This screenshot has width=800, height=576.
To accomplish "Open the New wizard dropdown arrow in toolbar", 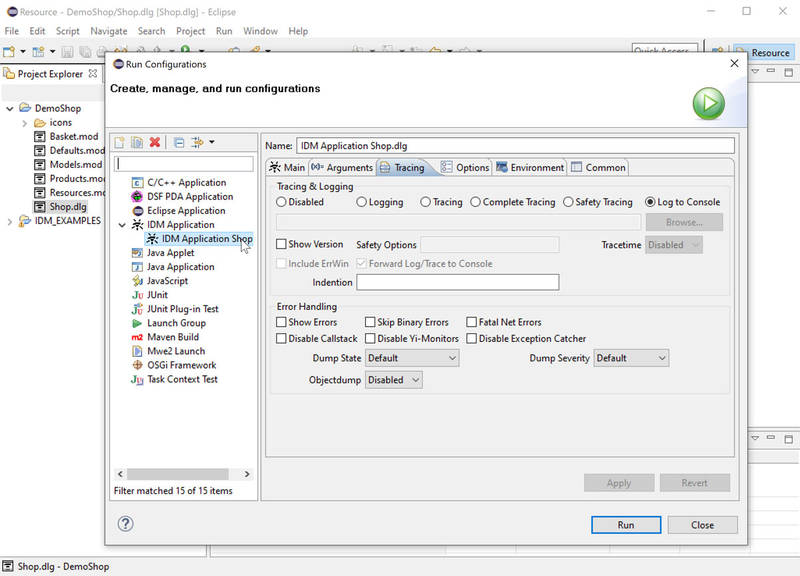I will (x=23, y=52).
